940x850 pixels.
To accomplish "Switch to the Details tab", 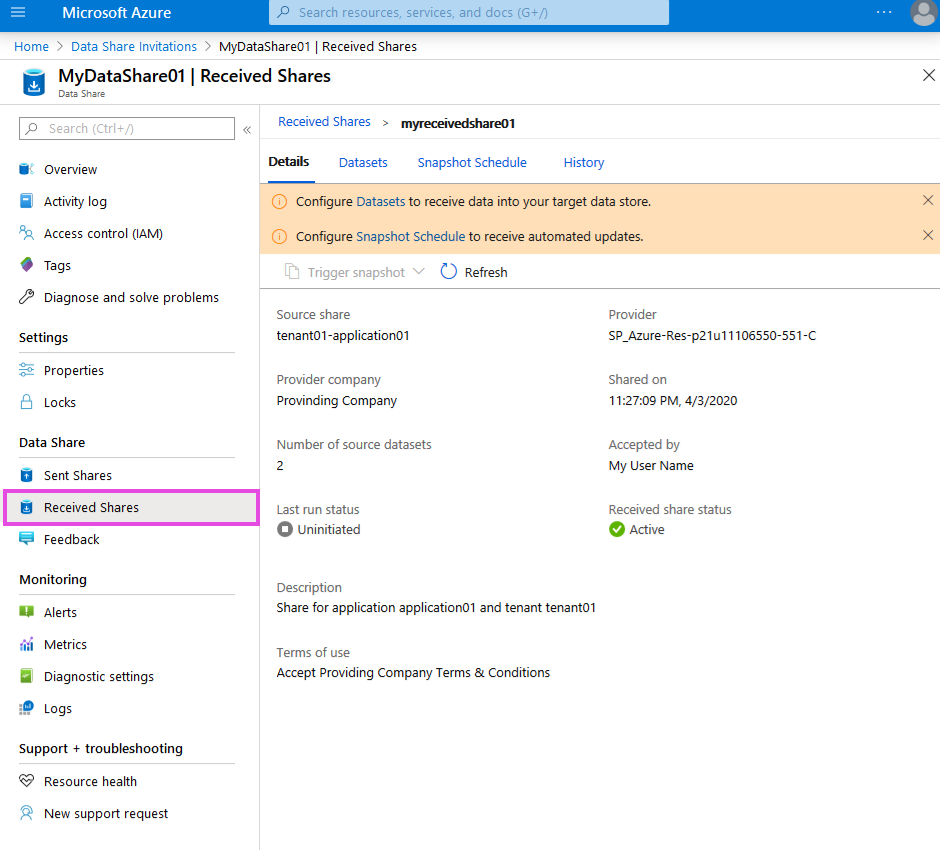I will tap(288, 162).
